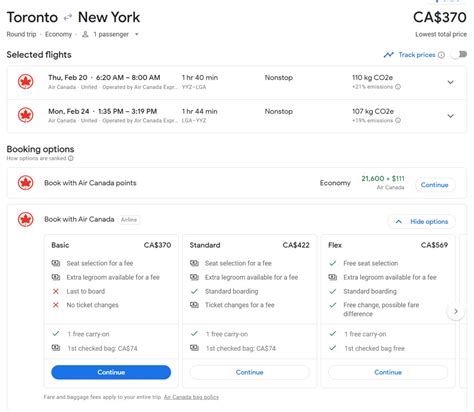Image resolution: width=474 pixels, height=412 pixels.
Task: Click the Standard CA$422 price
Action: click(x=296, y=245)
